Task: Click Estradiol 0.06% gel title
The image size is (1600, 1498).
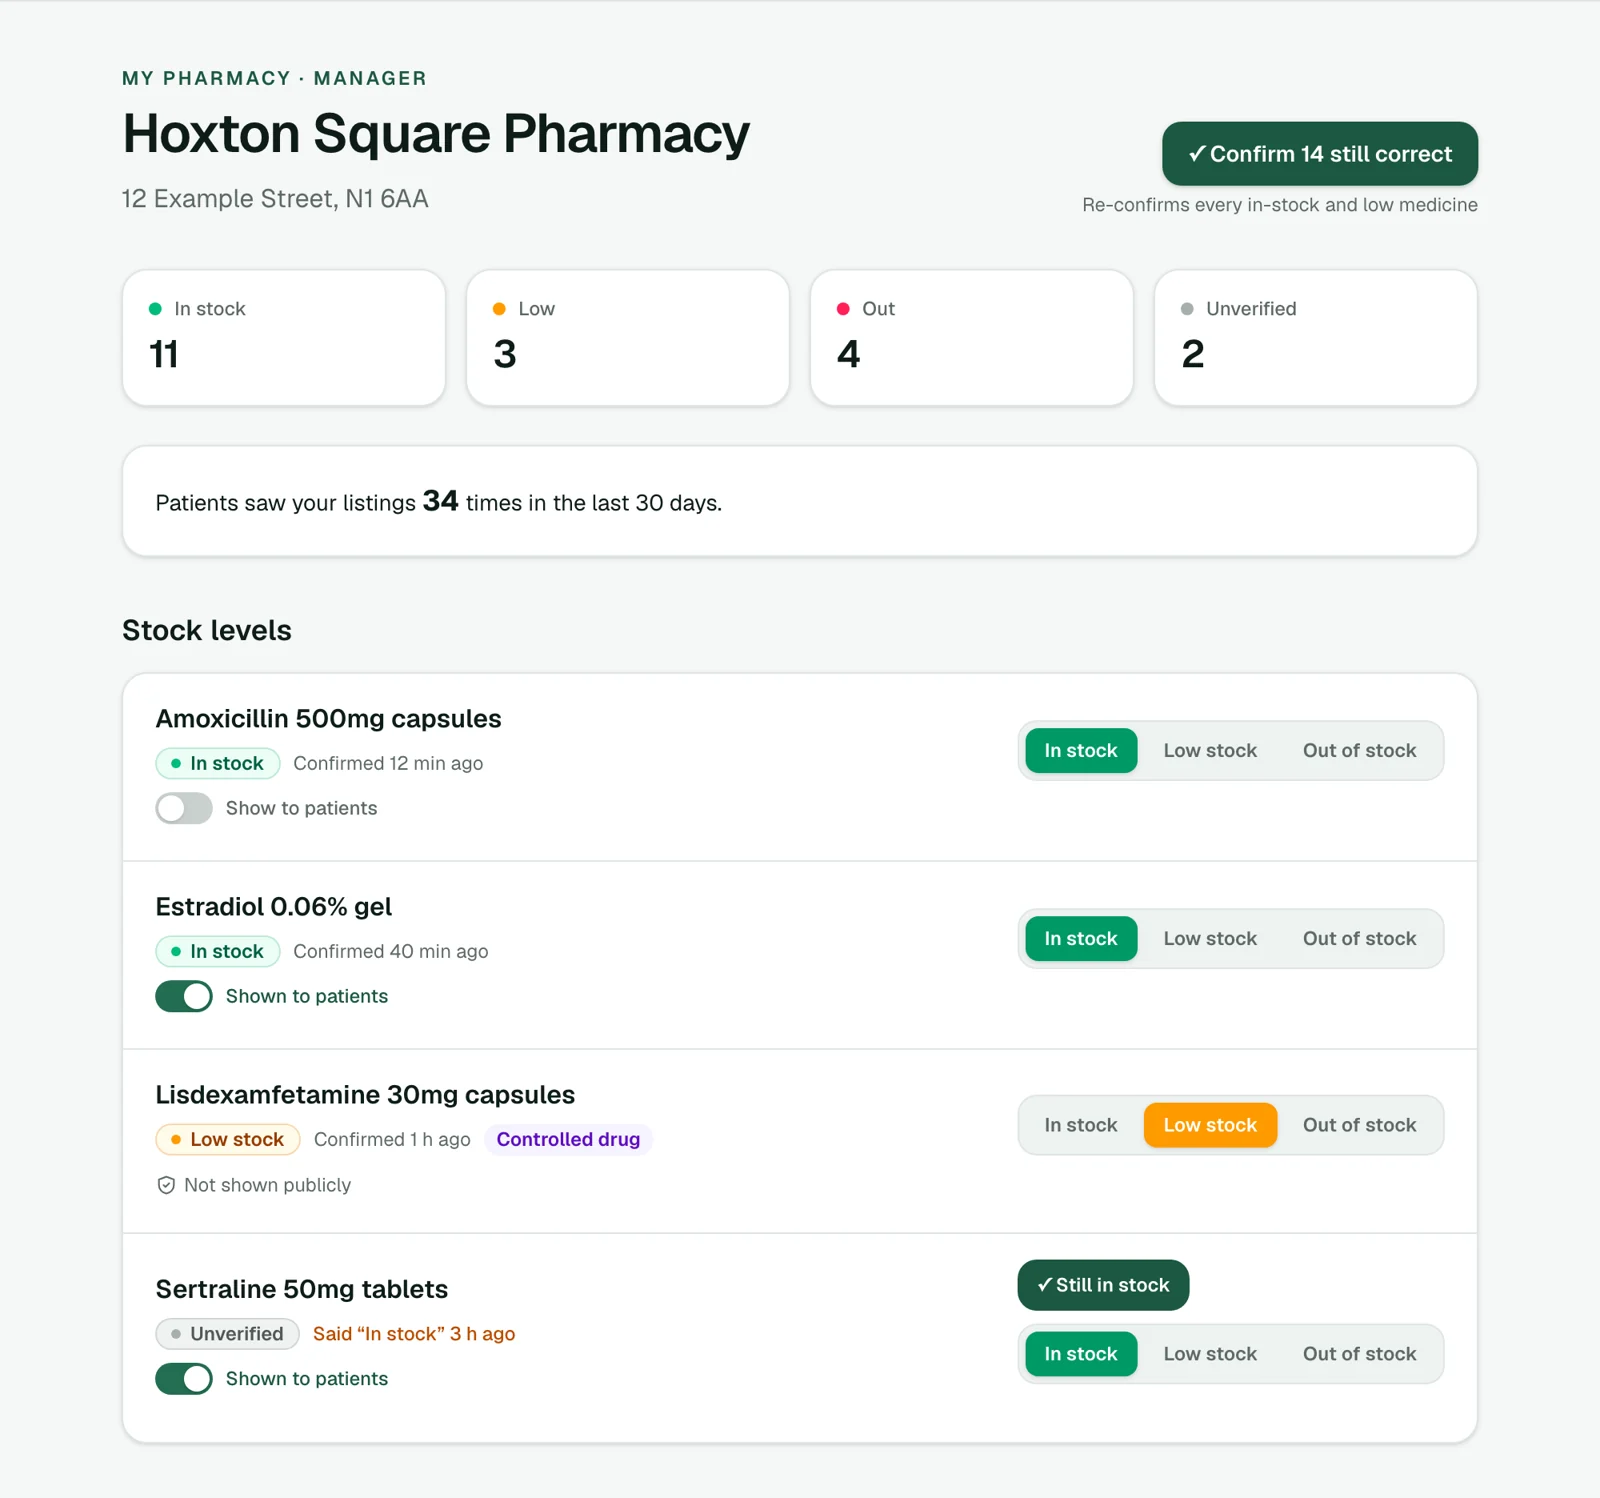Action: coord(273,907)
